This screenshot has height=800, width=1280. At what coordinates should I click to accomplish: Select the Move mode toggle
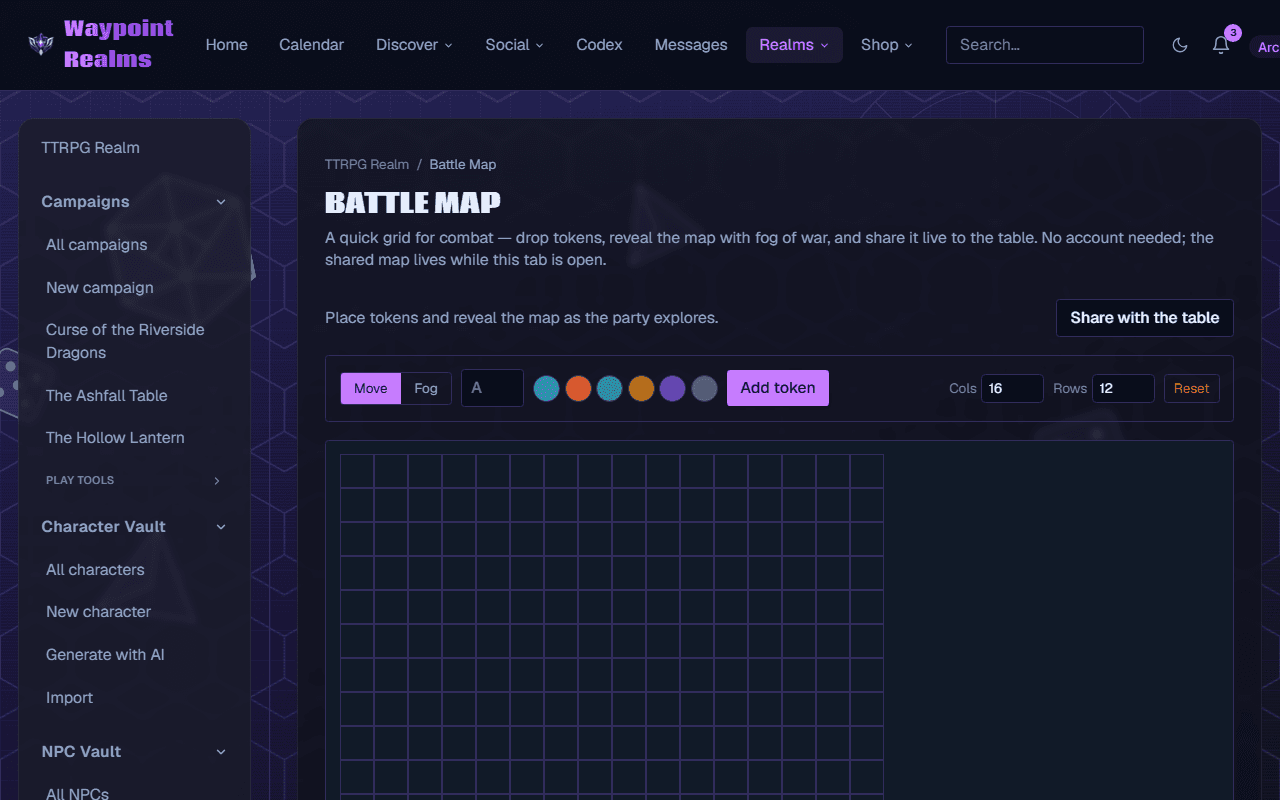click(371, 388)
